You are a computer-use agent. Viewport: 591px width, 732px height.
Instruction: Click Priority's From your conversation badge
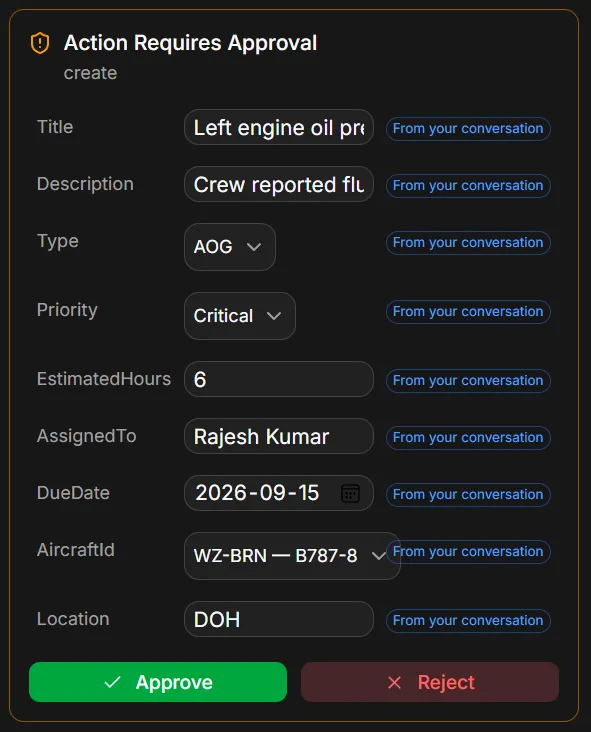click(x=468, y=311)
